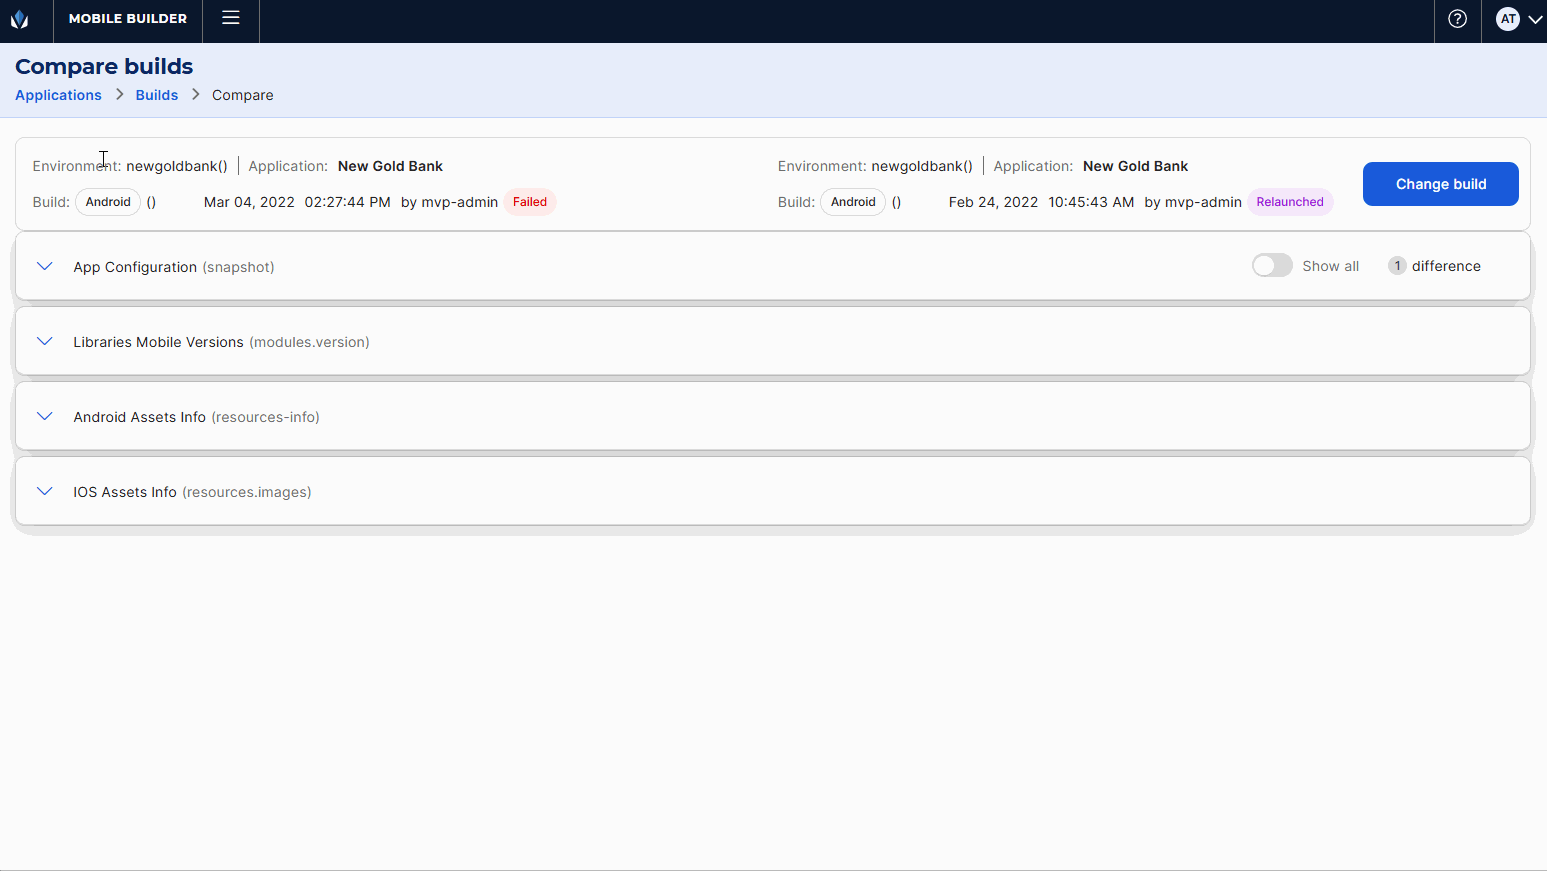Navigate to Applications via breadcrumb link
The height and width of the screenshot is (871, 1547).
click(58, 94)
